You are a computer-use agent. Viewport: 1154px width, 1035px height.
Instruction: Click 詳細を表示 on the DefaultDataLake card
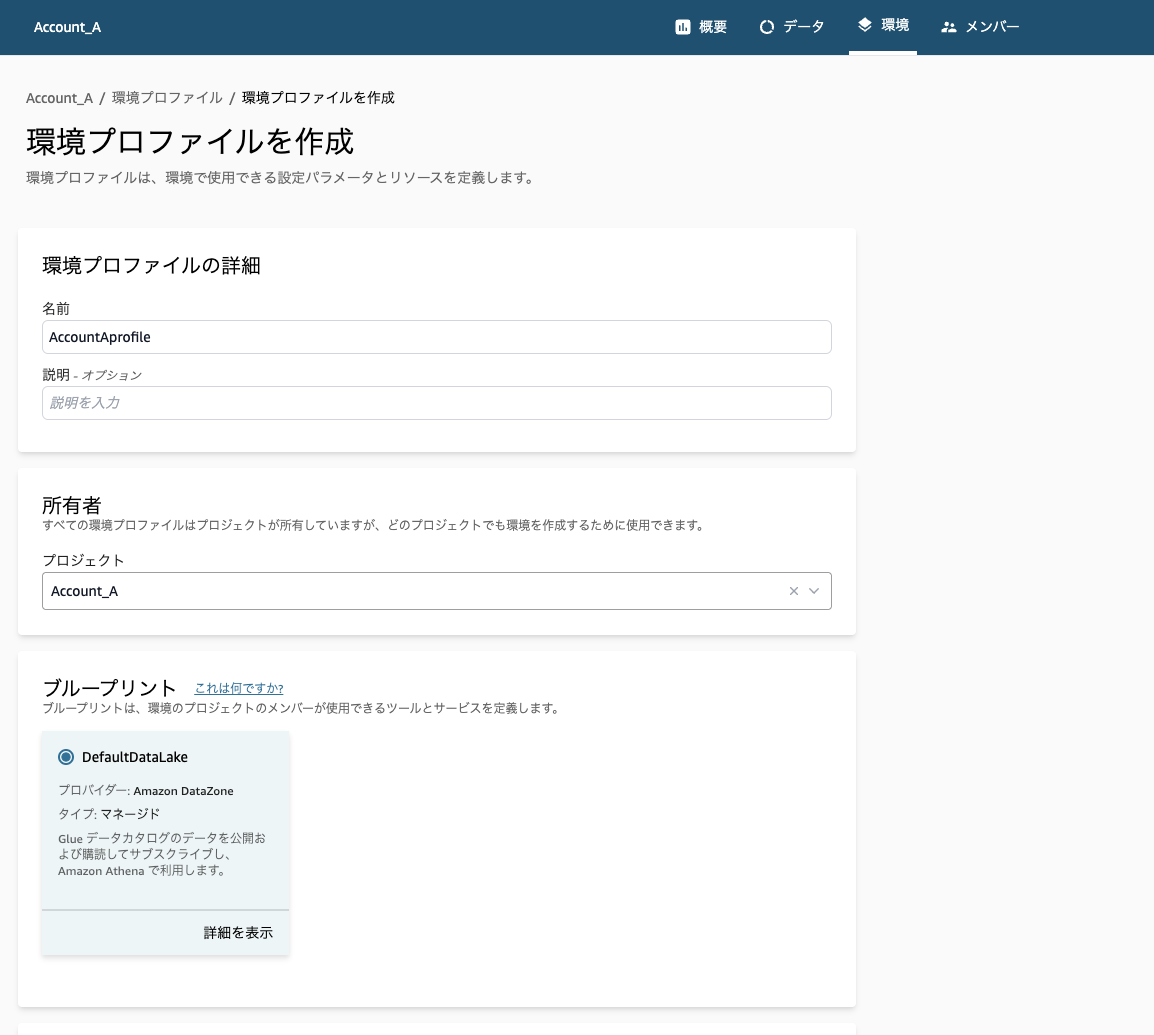click(236, 932)
